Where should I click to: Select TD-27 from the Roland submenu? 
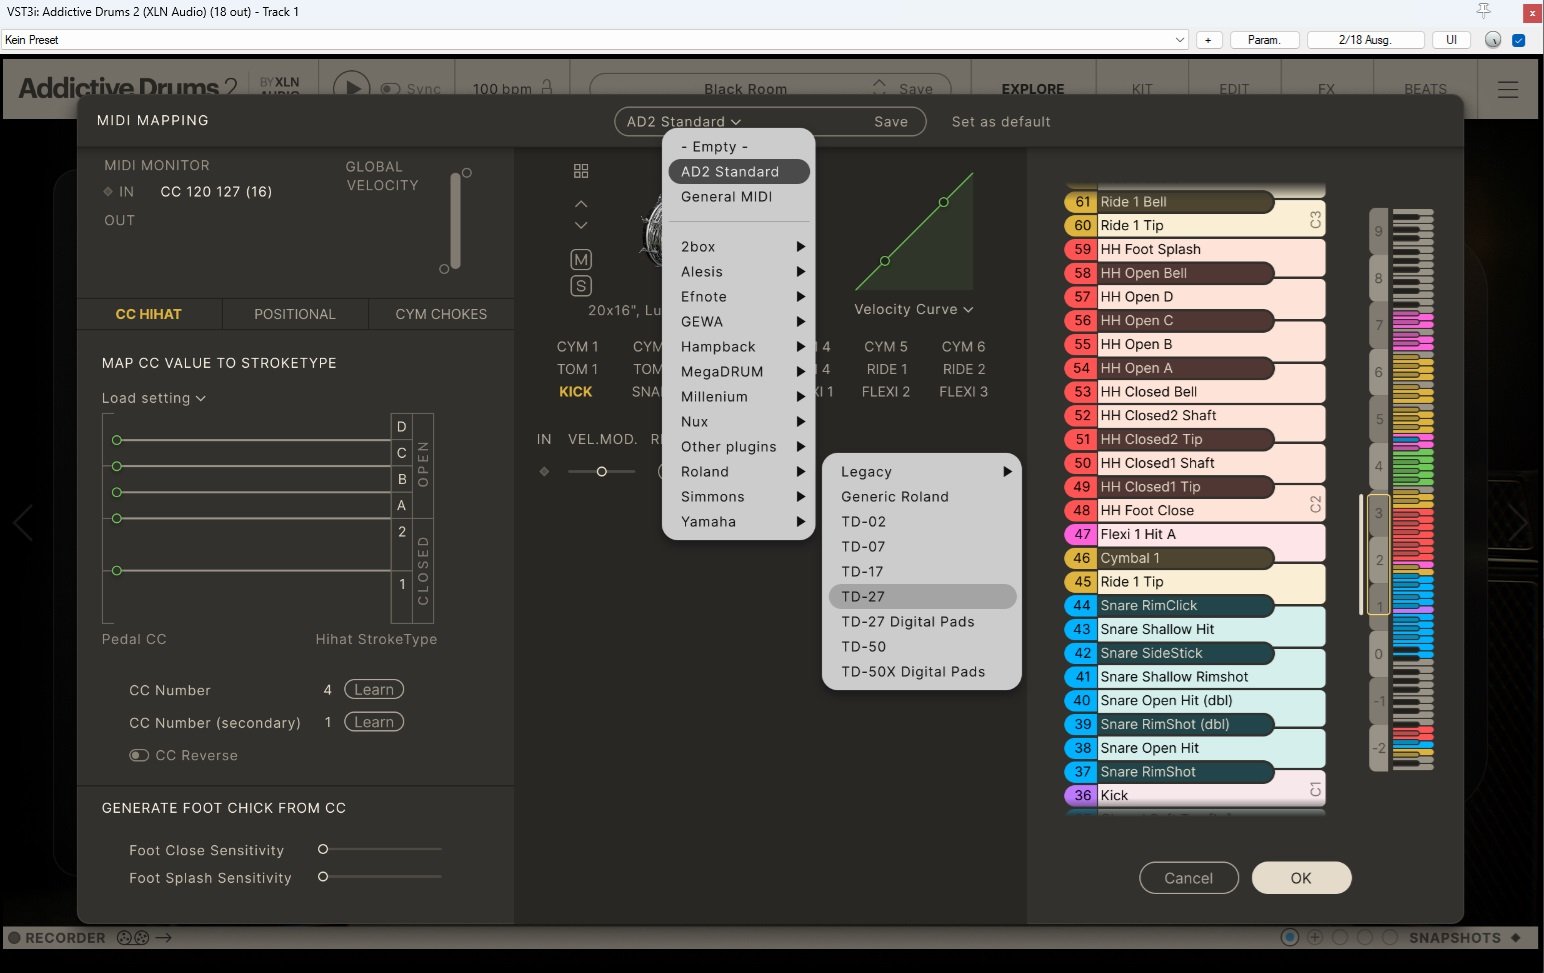click(862, 597)
